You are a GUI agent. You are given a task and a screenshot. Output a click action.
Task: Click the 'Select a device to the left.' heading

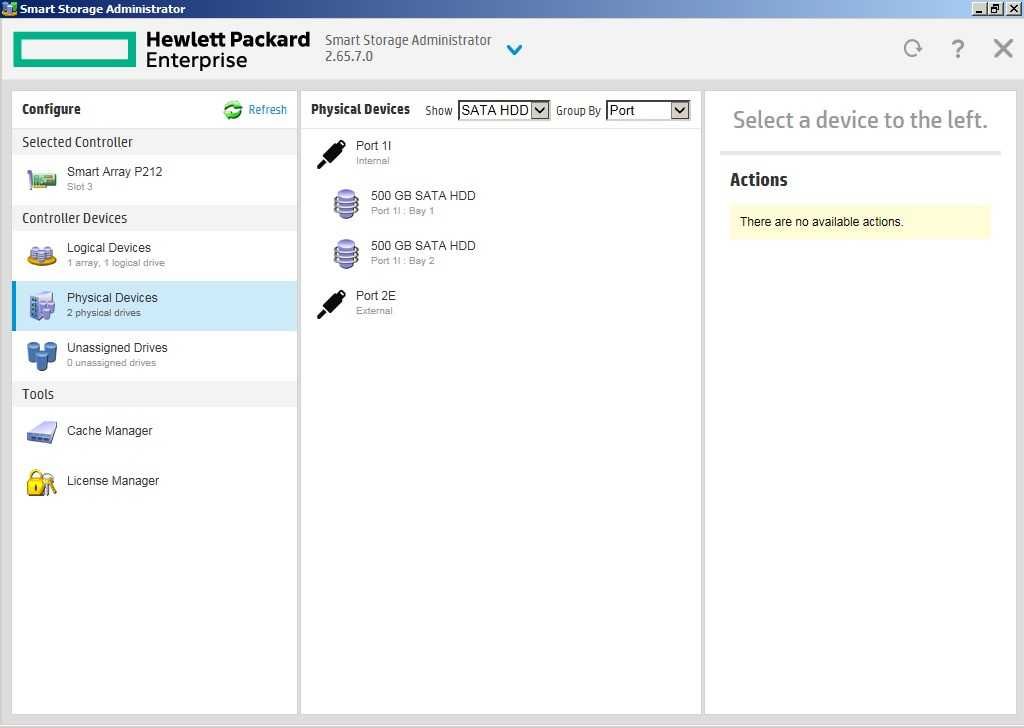click(859, 120)
